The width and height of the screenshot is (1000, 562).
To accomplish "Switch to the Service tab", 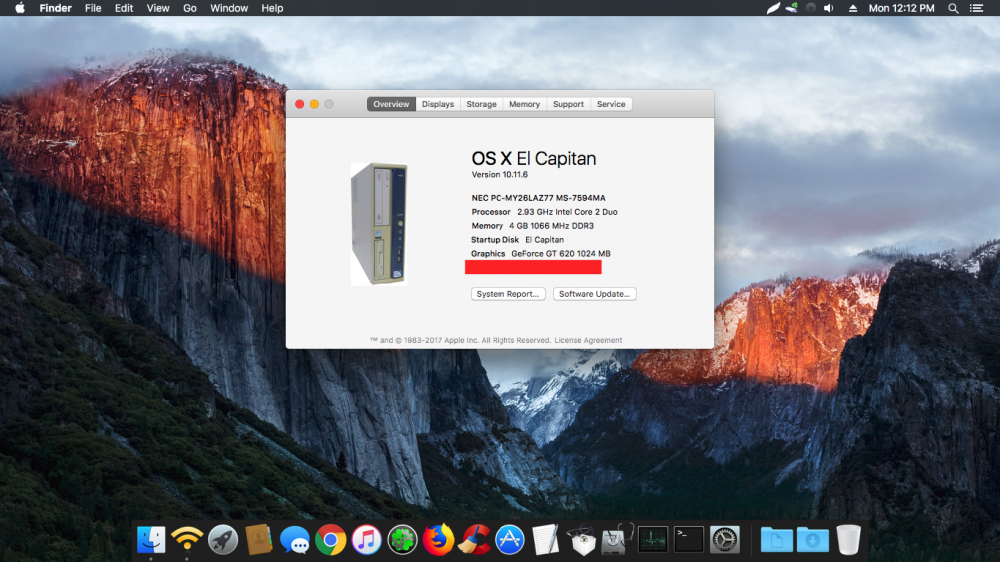I will [x=611, y=104].
